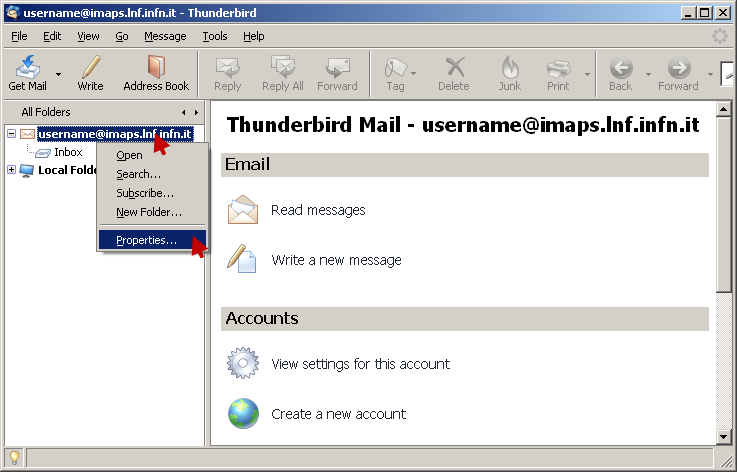737x472 pixels.
Task: Click the Inbox tray icon
Action: click(x=43, y=153)
